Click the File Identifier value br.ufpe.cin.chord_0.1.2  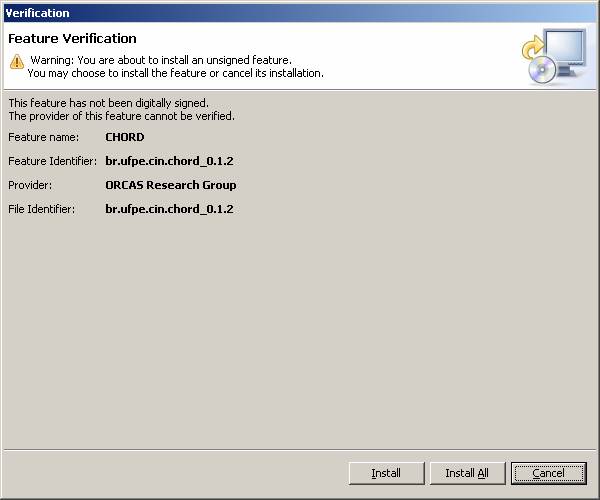169,209
